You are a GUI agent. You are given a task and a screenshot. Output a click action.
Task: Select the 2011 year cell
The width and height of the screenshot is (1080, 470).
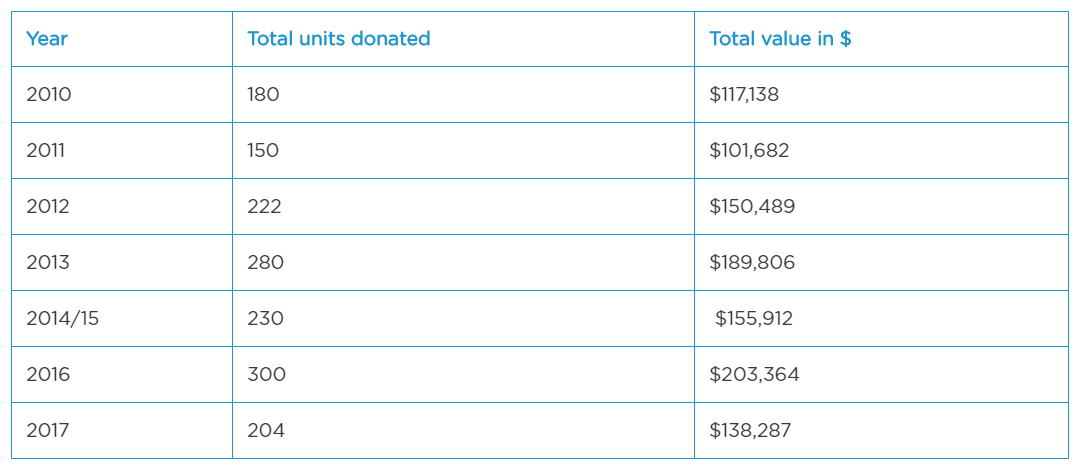(46, 151)
